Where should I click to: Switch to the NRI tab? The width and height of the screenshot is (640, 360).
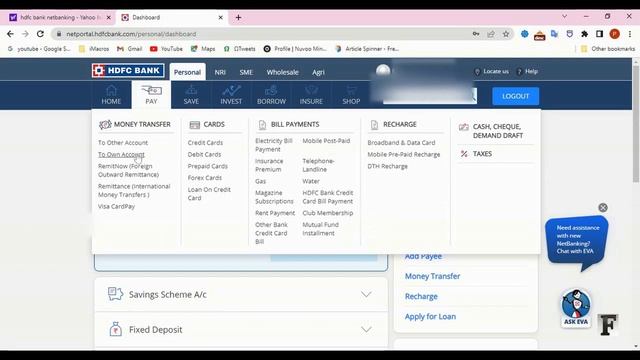[x=220, y=72]
